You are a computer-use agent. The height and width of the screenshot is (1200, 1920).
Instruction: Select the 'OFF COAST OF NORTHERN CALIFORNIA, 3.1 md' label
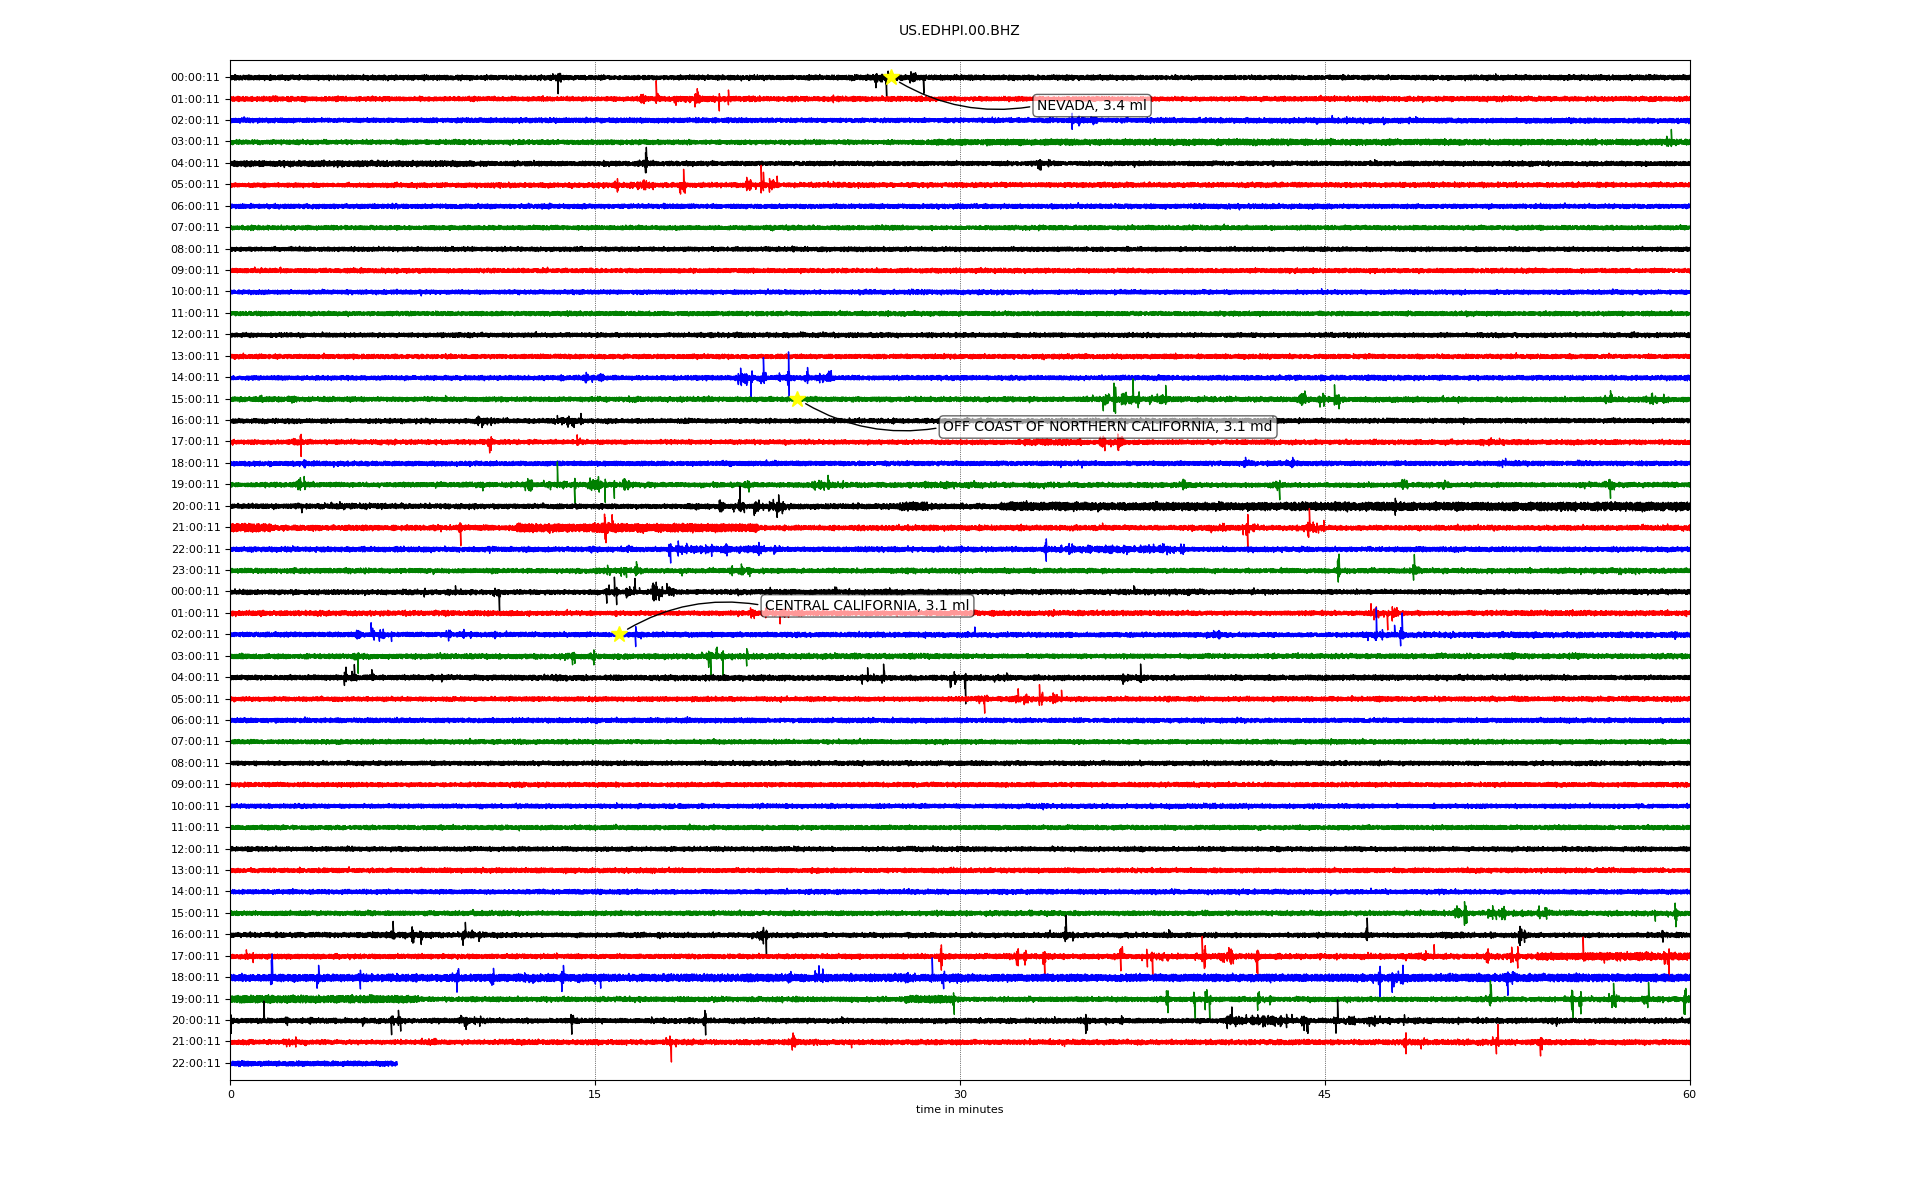click(1107, 427)
